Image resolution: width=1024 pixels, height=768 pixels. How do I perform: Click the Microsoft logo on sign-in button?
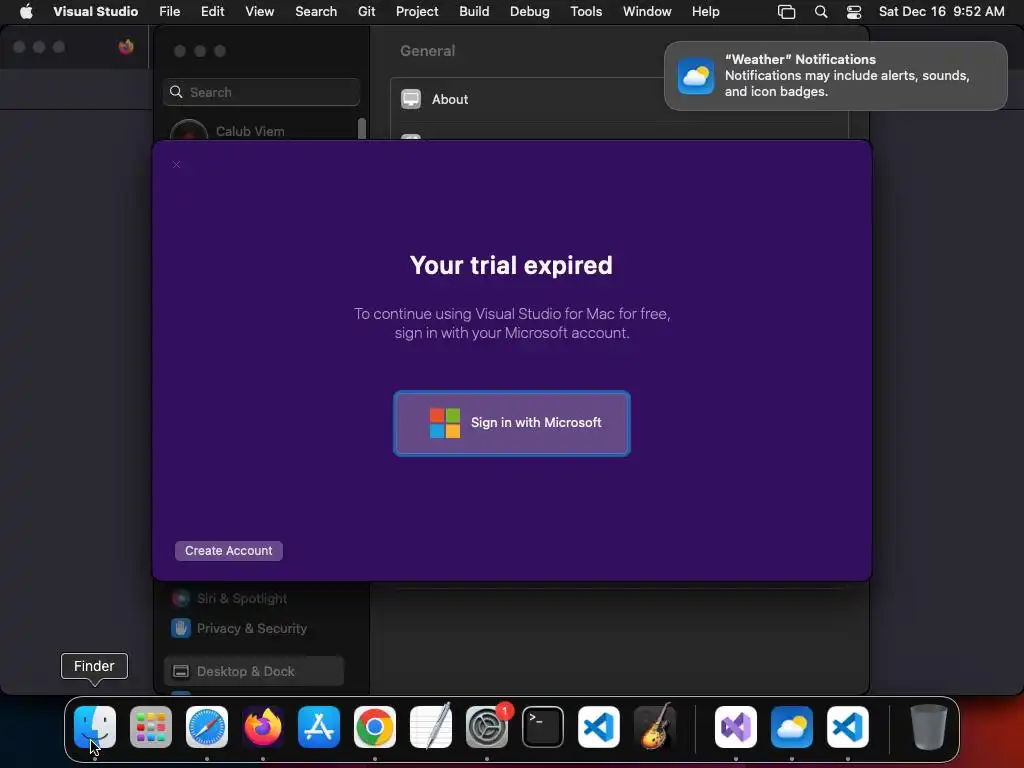tap(445, 423)
